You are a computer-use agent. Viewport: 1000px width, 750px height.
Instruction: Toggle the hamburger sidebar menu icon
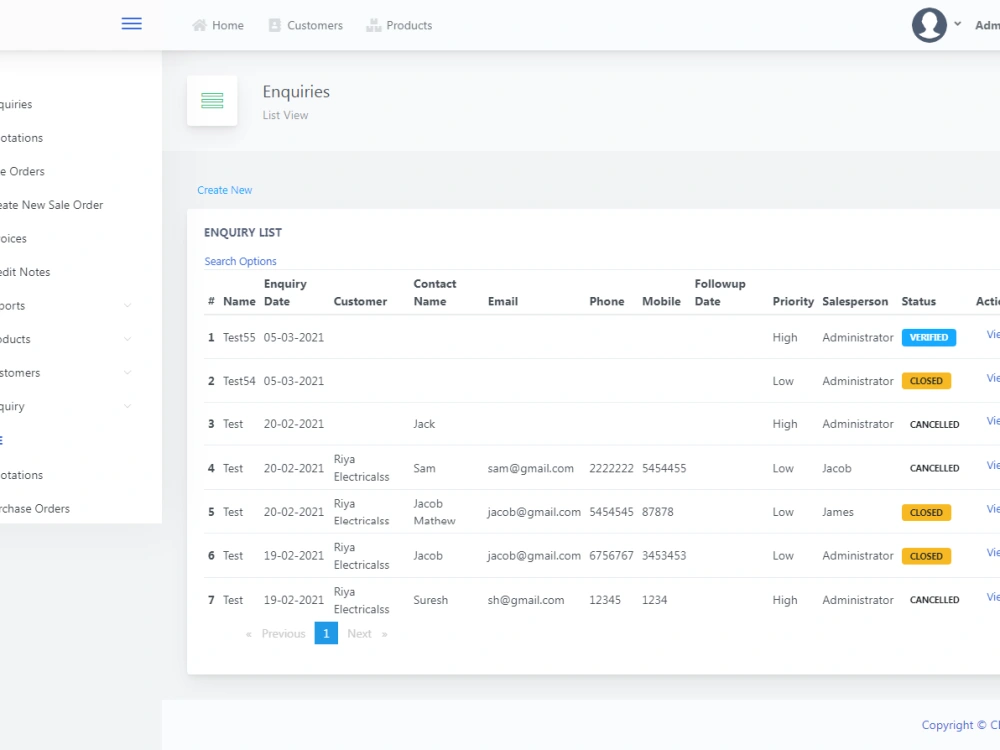(x=131, y=24)
